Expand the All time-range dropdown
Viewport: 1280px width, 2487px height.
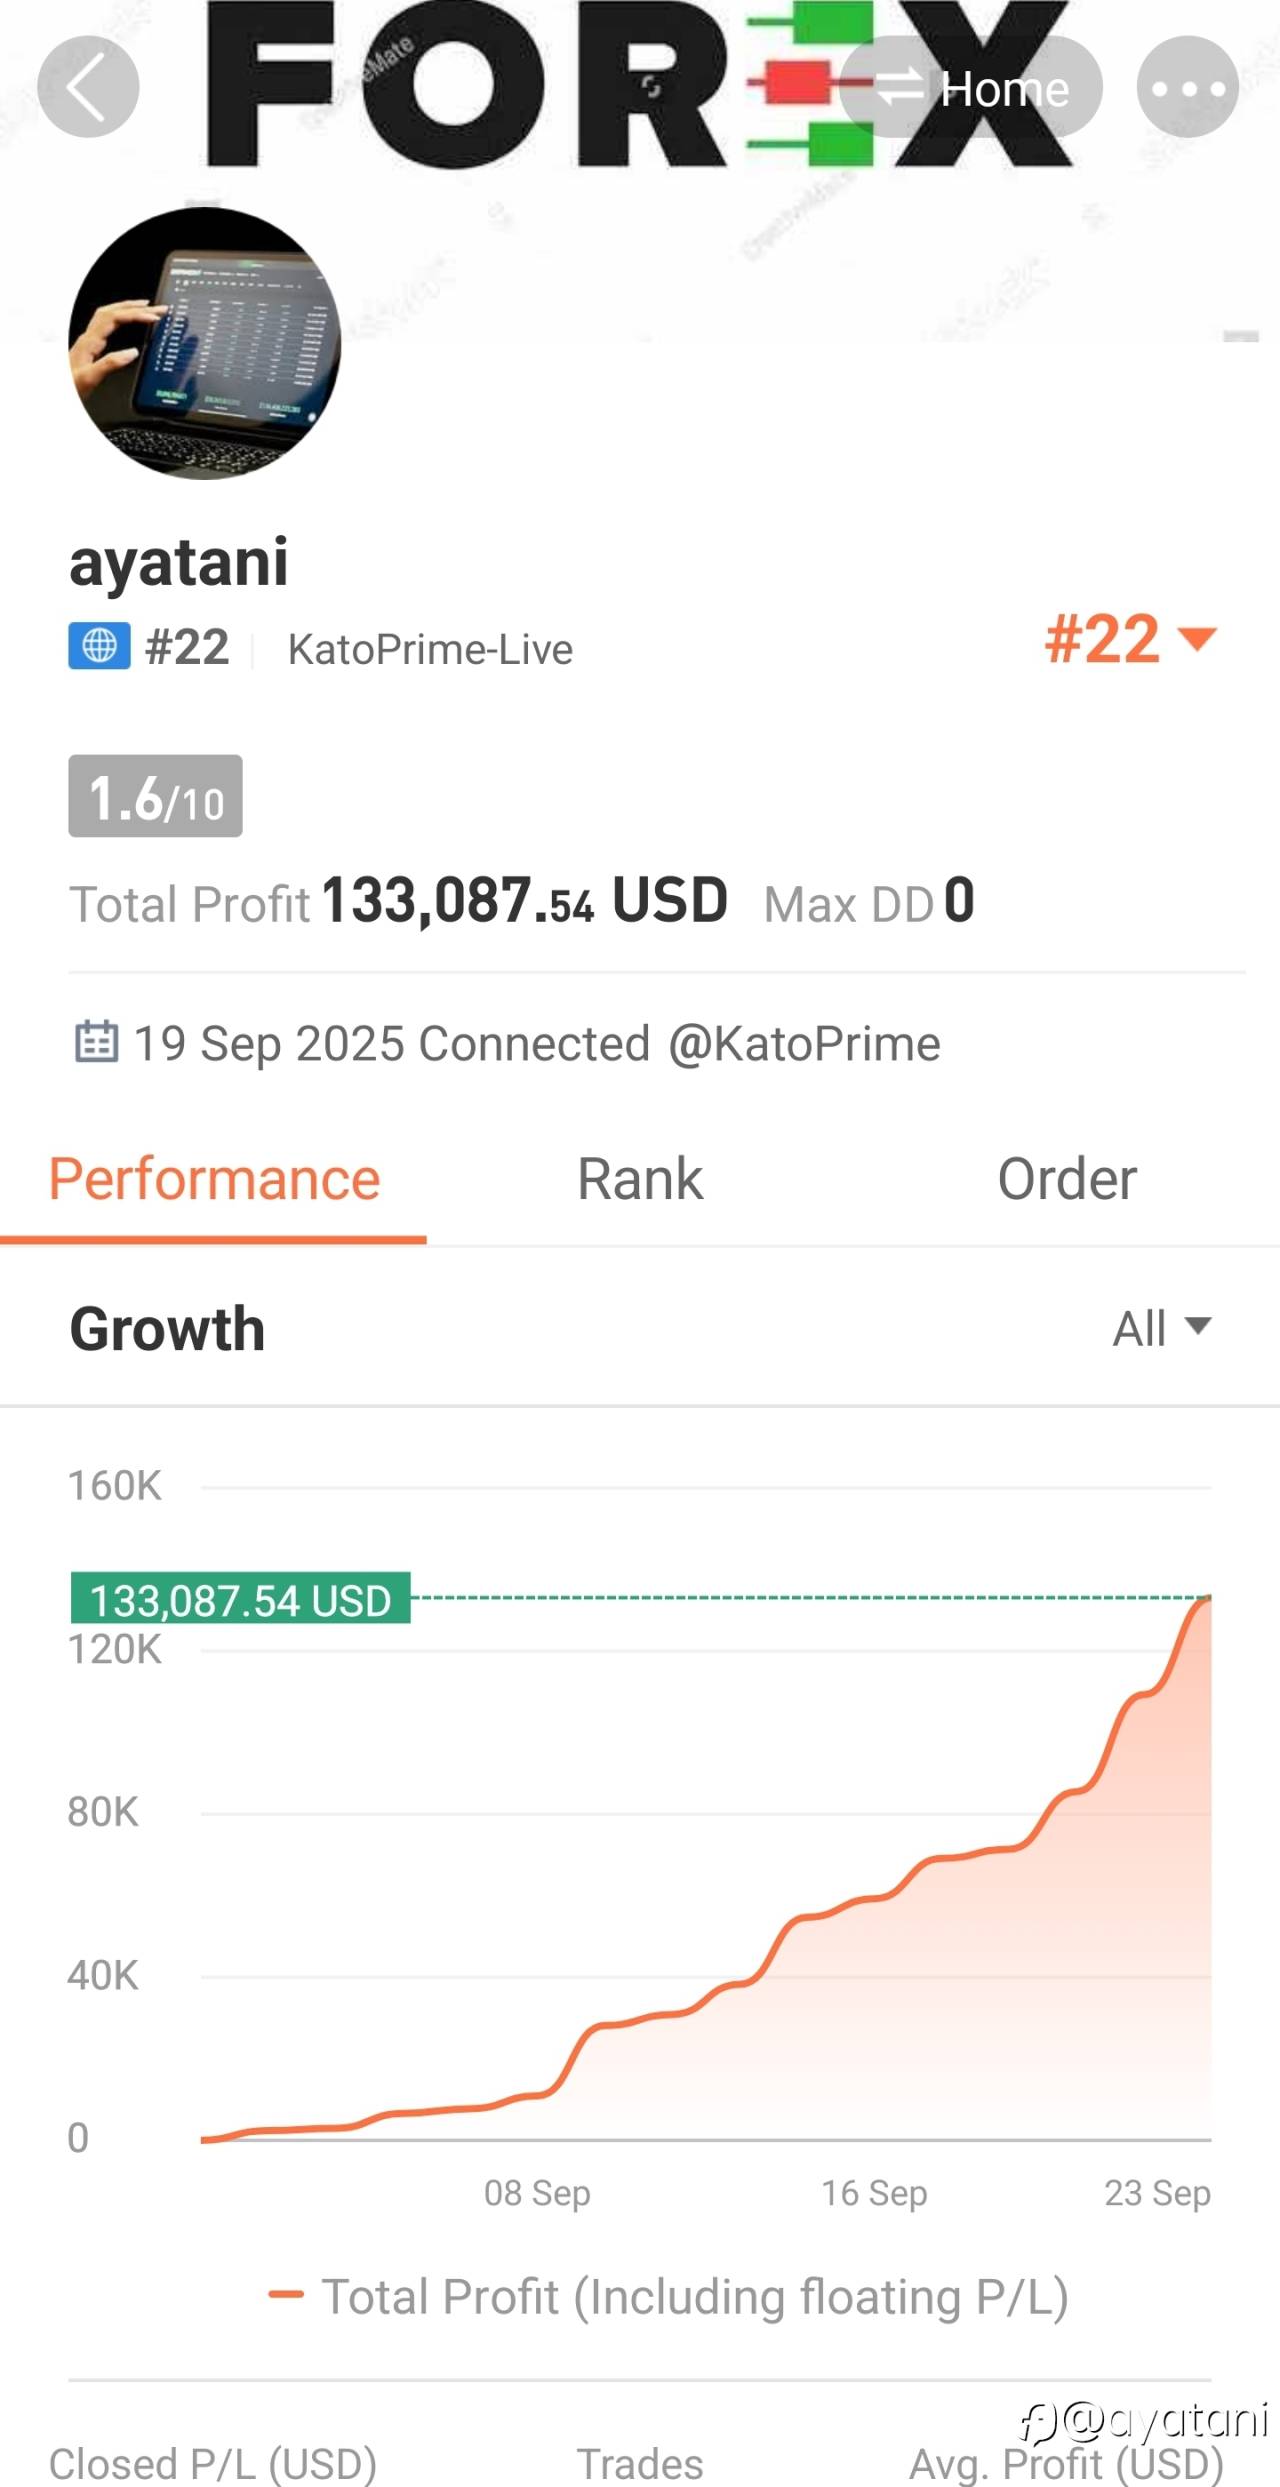click(x=1162, y=1328)
